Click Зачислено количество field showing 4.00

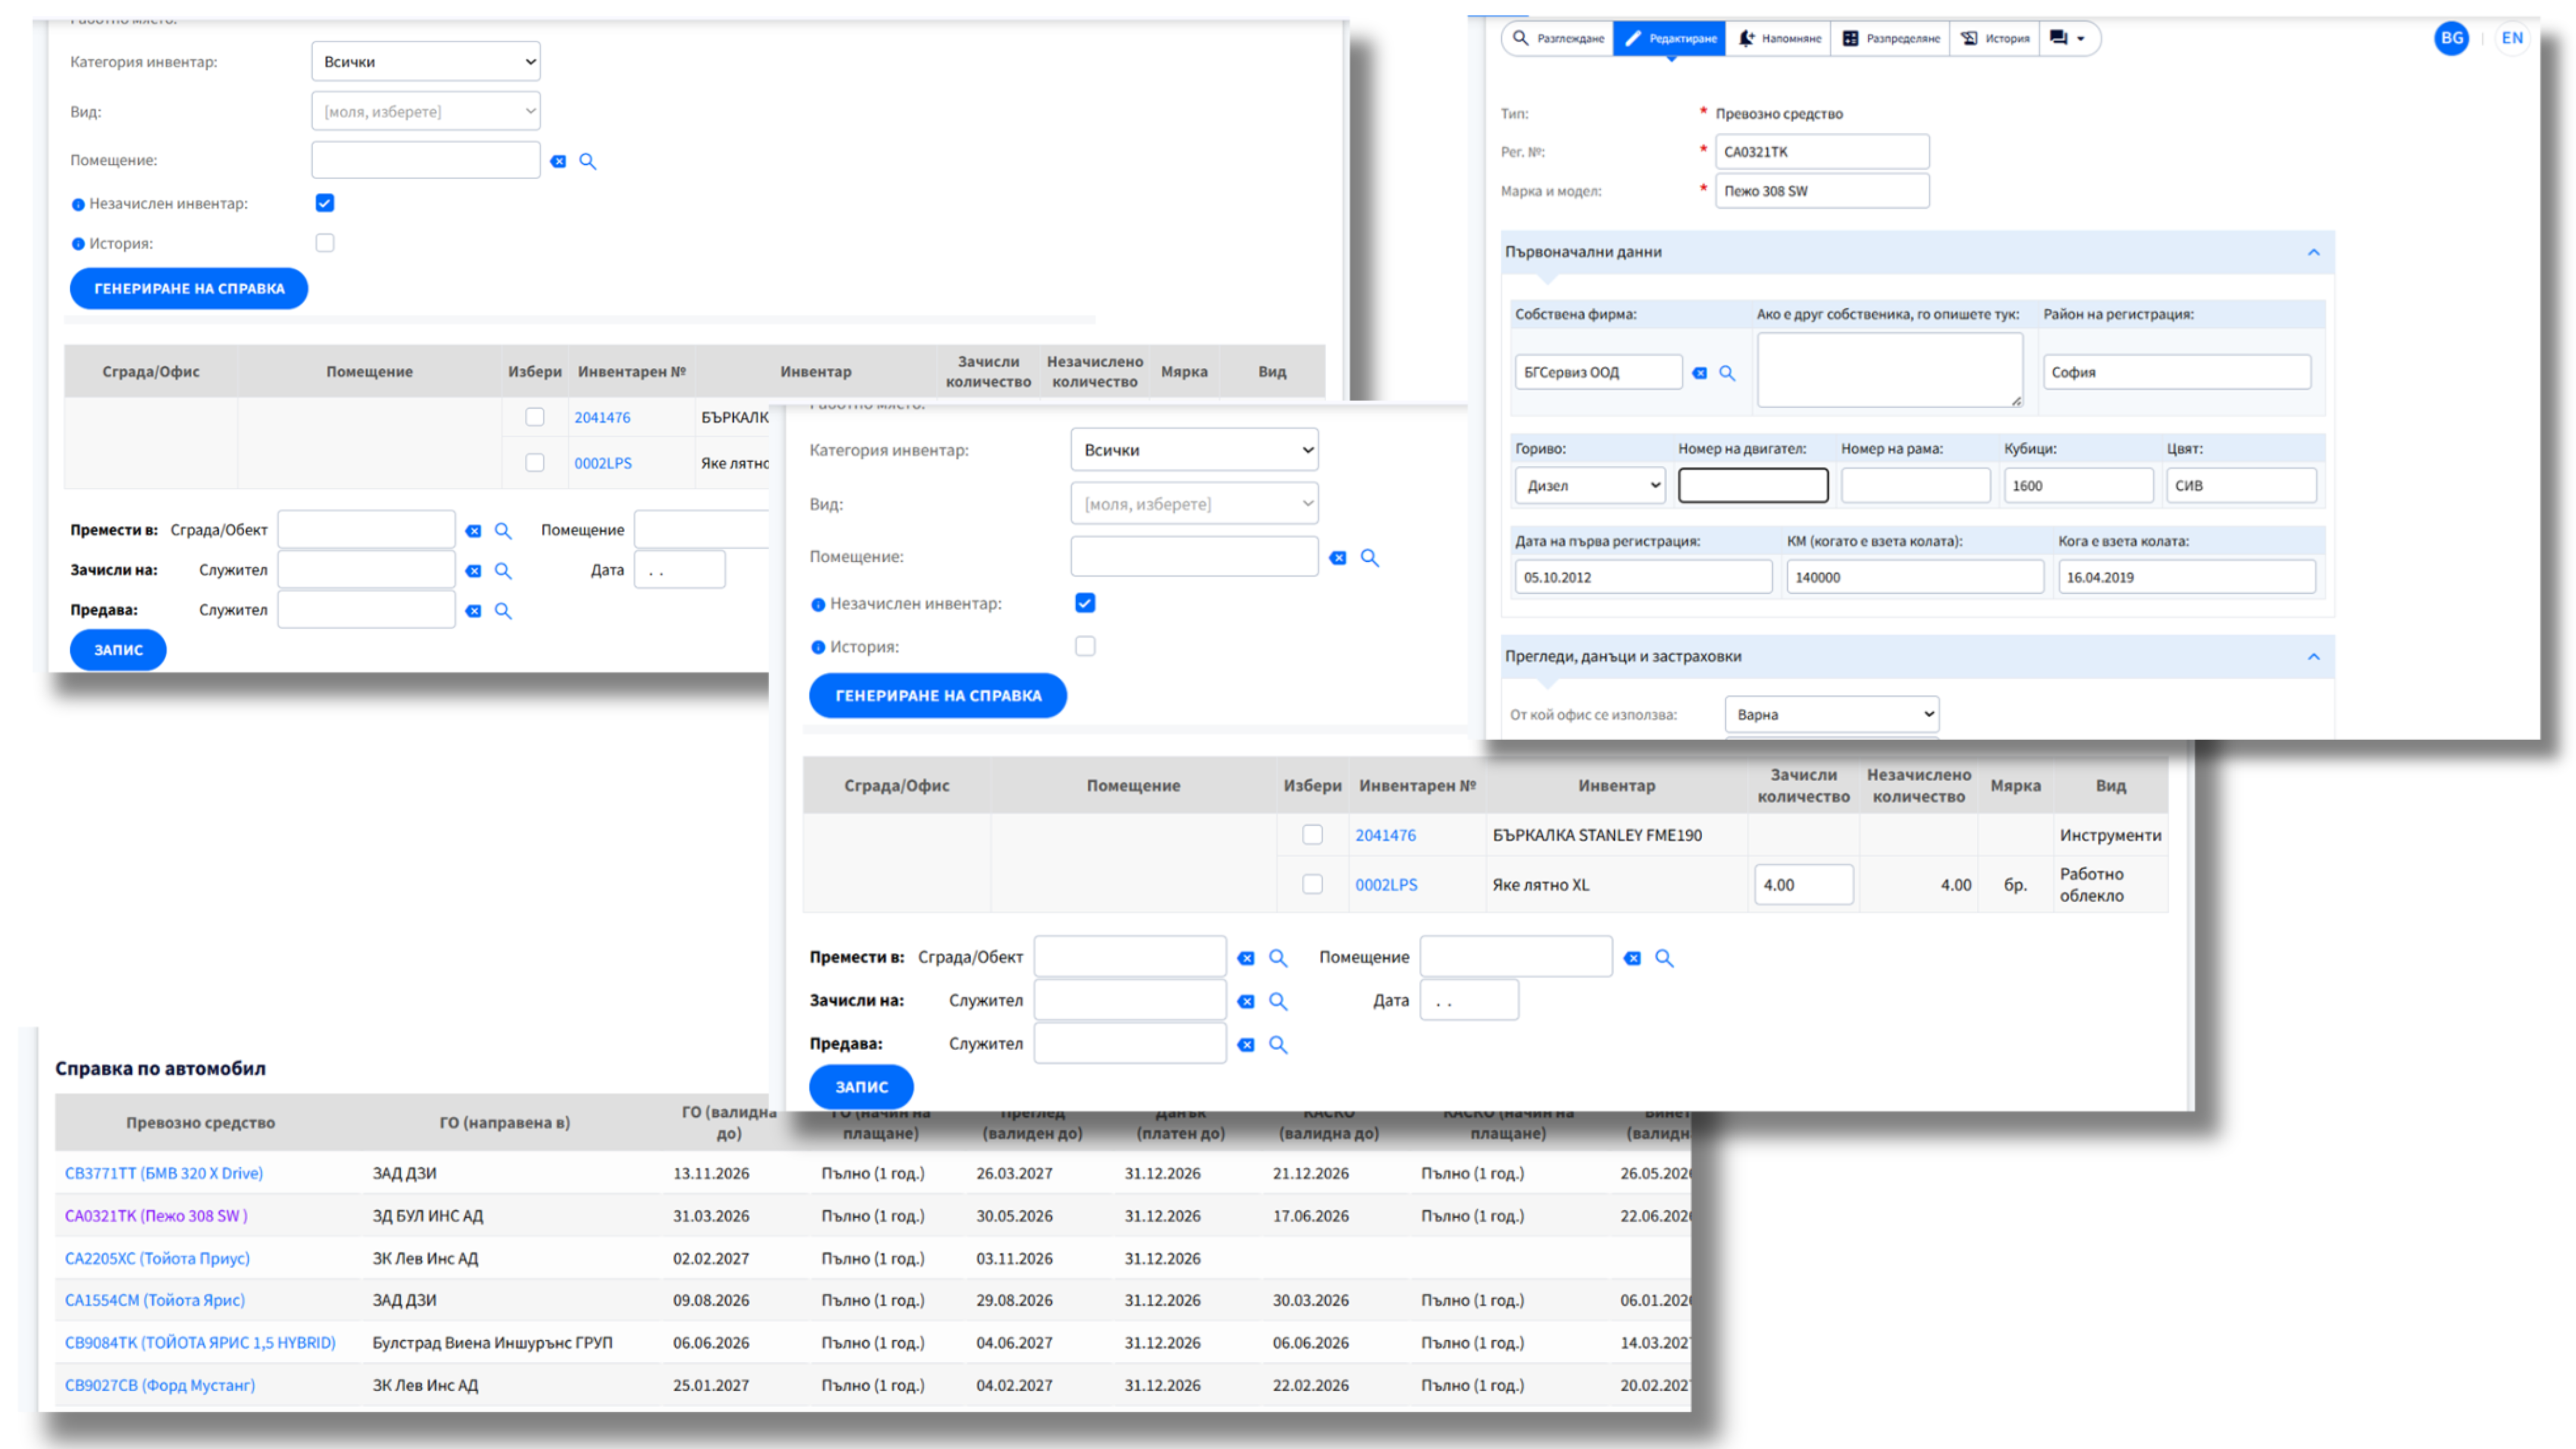point(1803,885)
